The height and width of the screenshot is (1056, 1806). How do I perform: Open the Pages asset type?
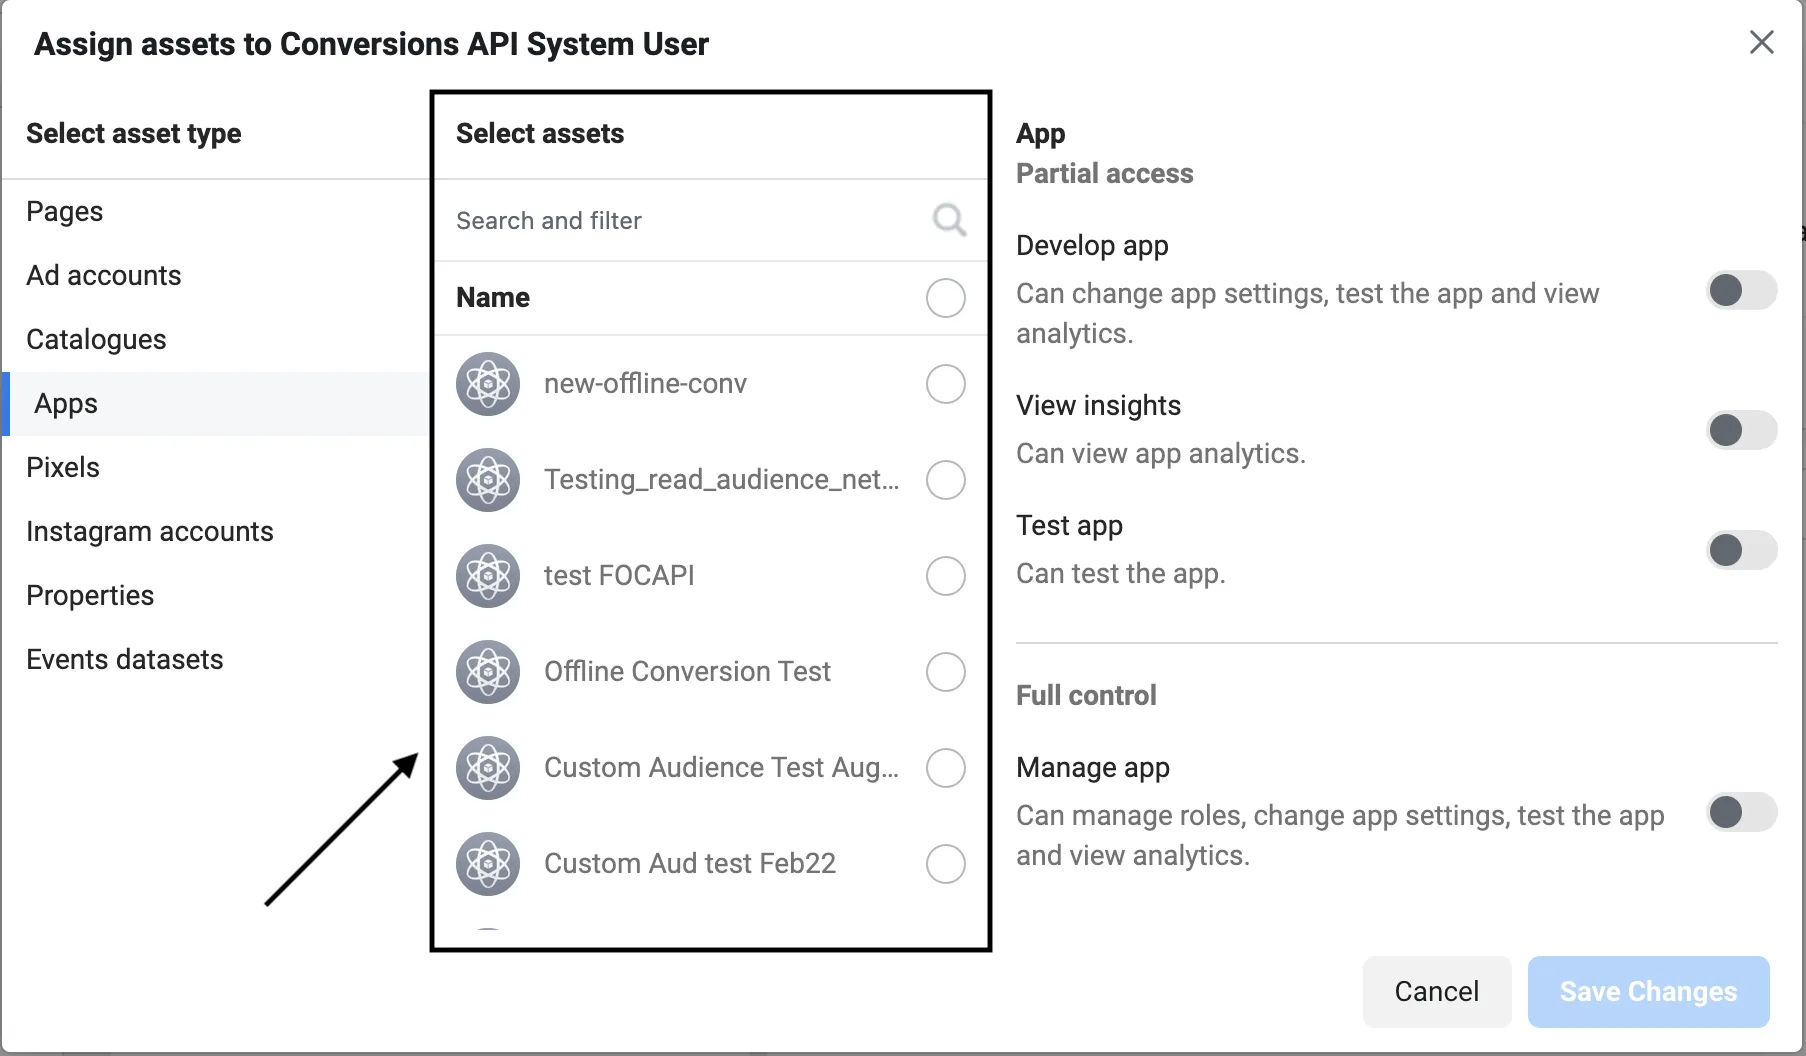pyautogui.click(x=215, y=212)
